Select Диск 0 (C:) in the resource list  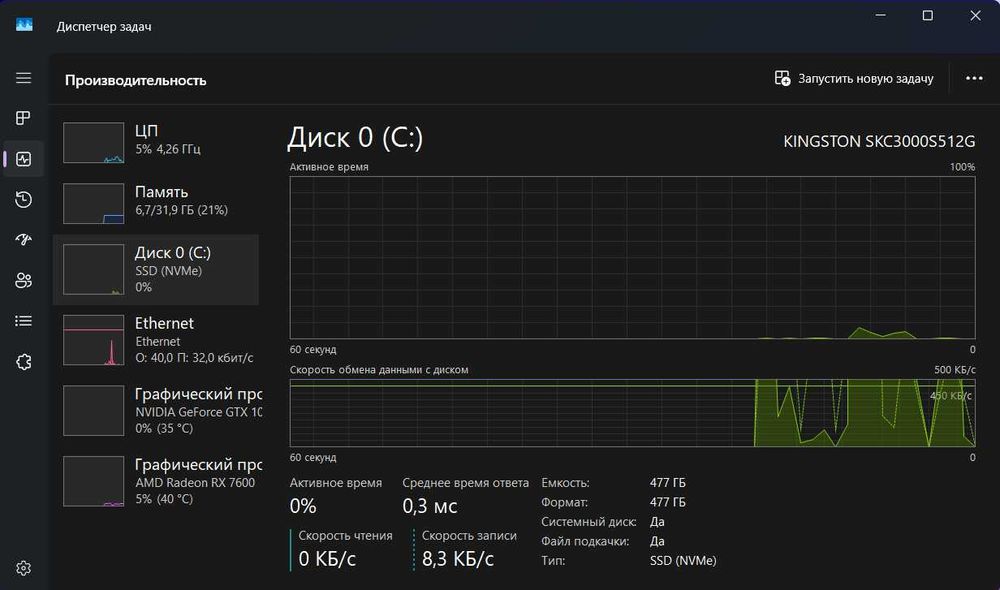(x=156, y=269)
